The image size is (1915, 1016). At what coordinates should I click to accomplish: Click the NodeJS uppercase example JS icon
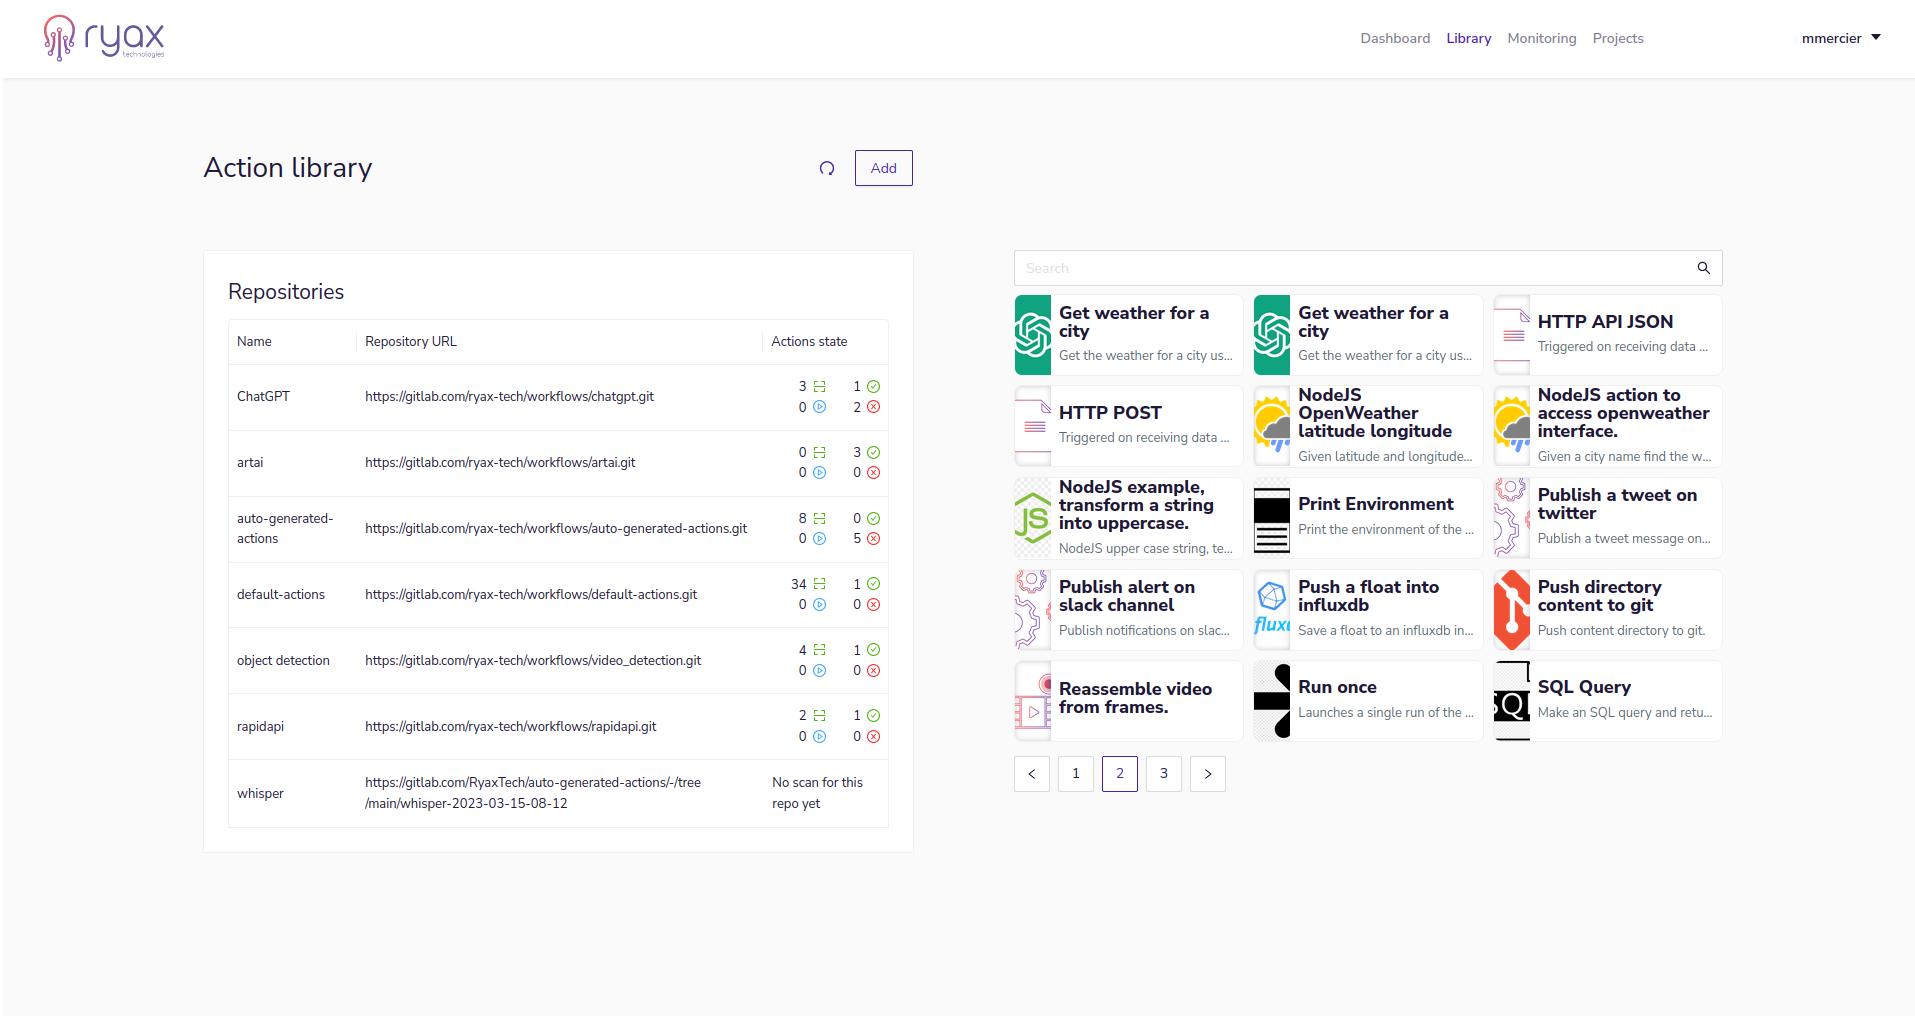(1033, 518)
